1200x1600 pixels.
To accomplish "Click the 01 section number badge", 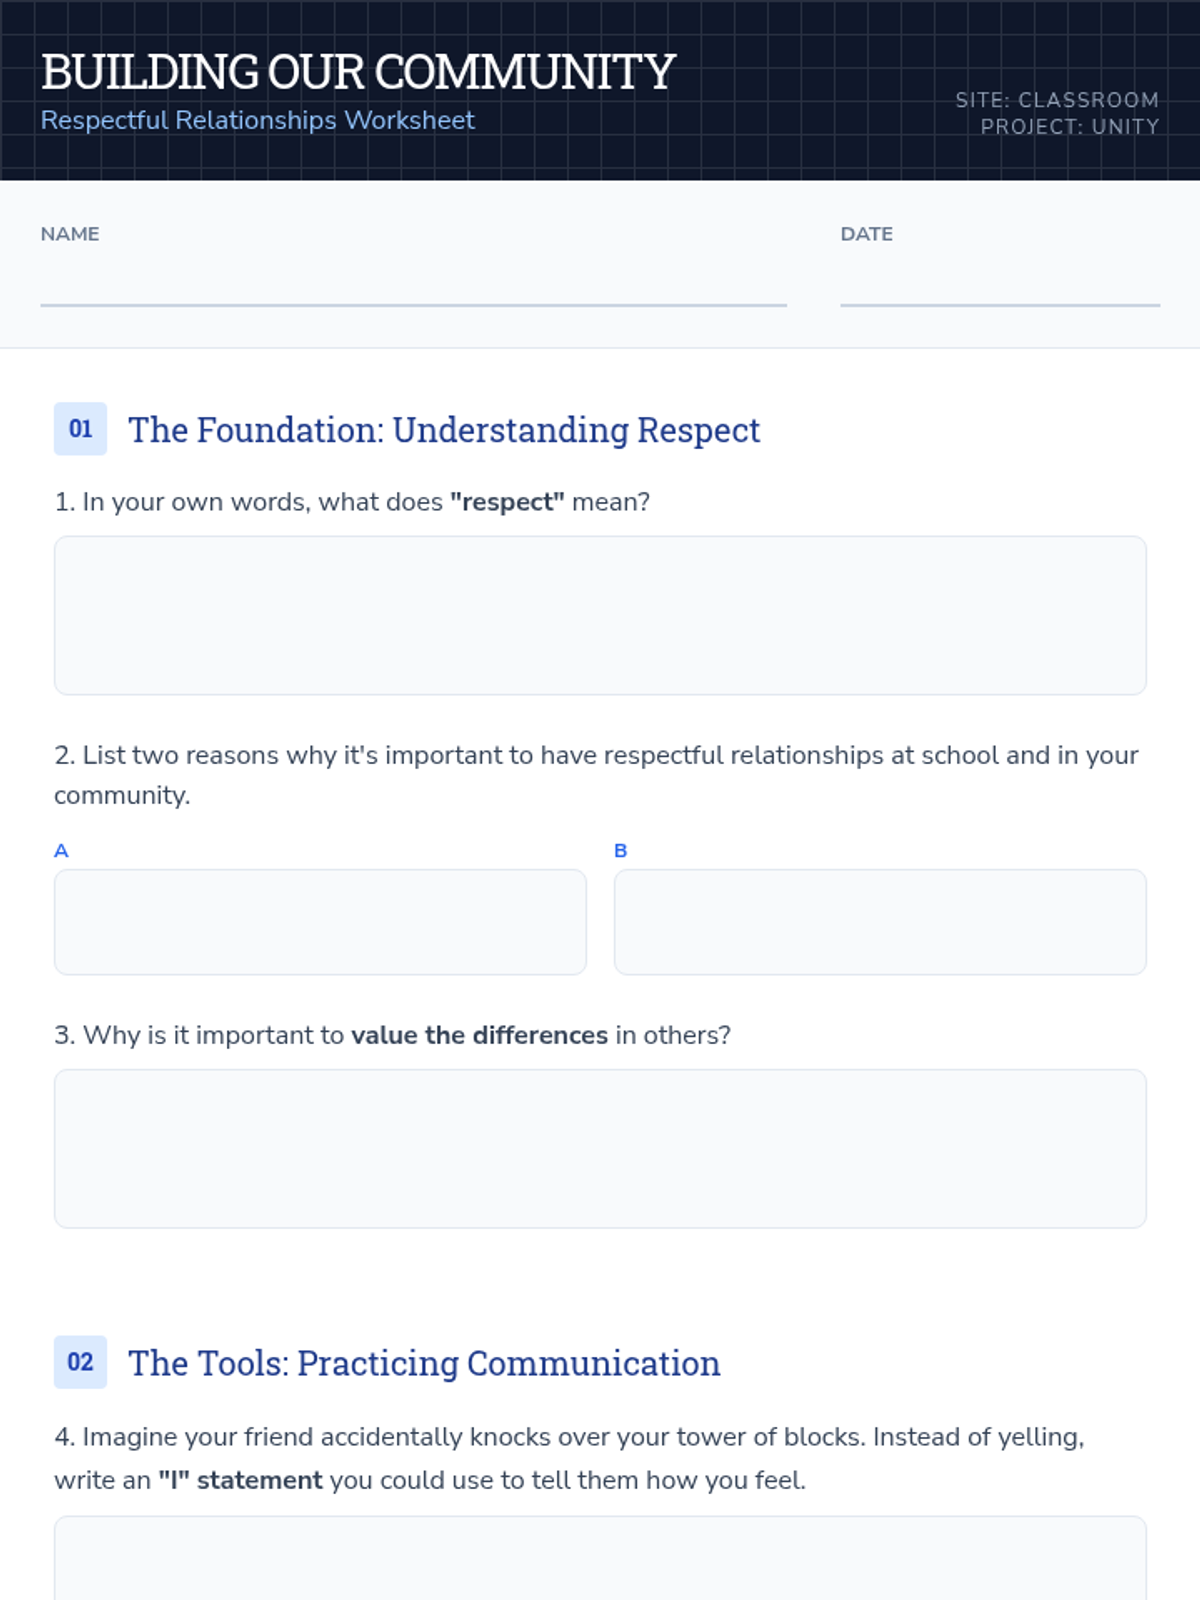I will [80, 429].
